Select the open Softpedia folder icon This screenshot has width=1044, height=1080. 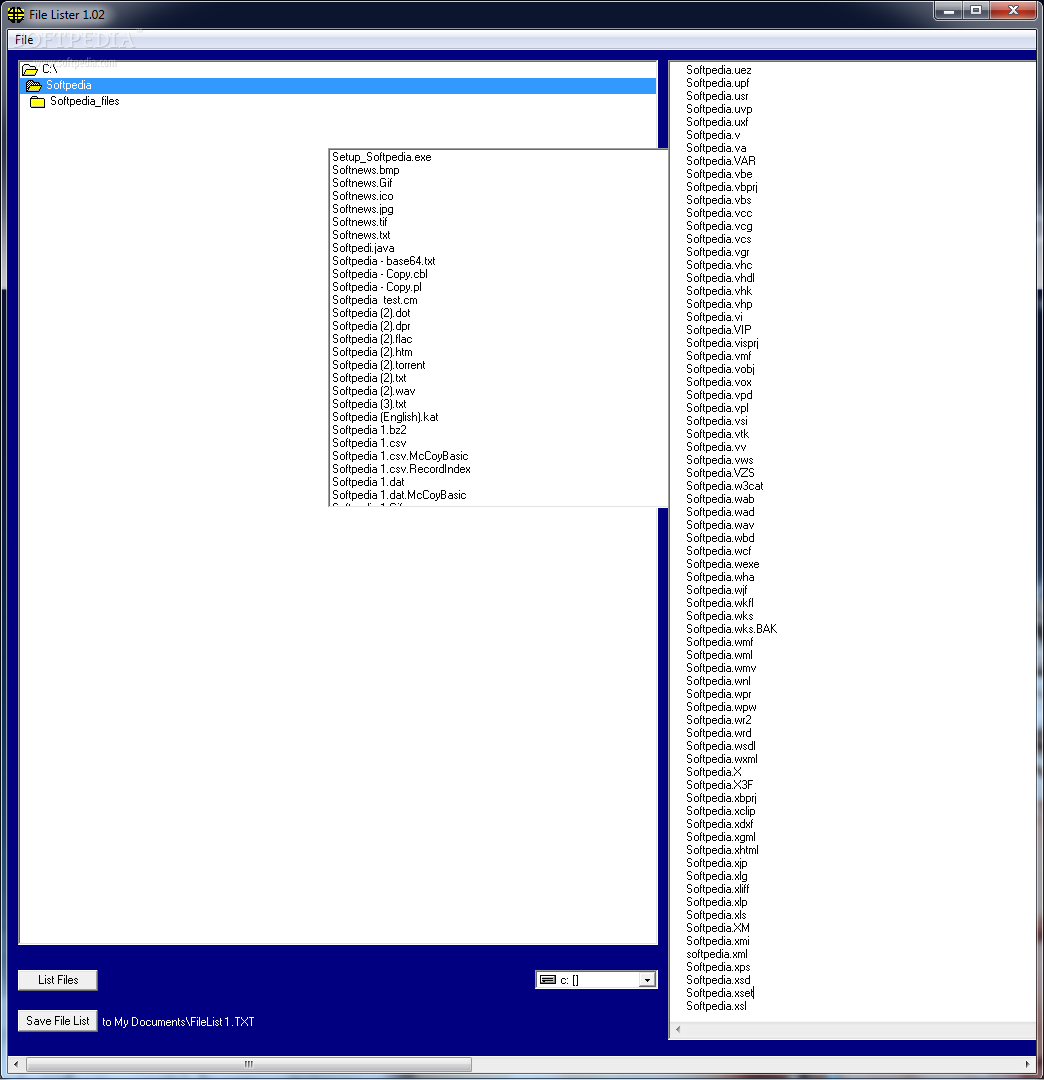[34, 85]
